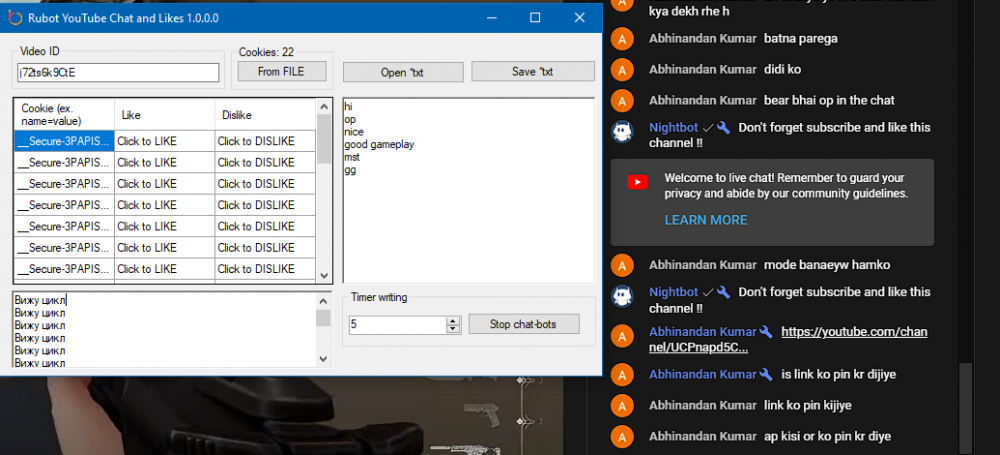Click down arrow on timer spinner
Screen dimensions: 1000x455
click(x=452, y=329)
